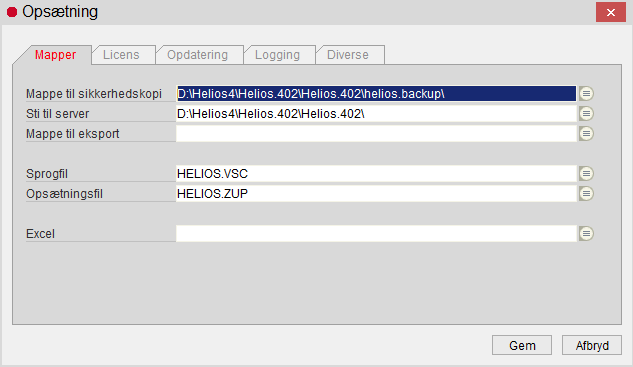Cancel with the Afbryd button
Image resolution: width=633 pixels, height=367 pixels.
pyautogui.click(x=592, y=346)
